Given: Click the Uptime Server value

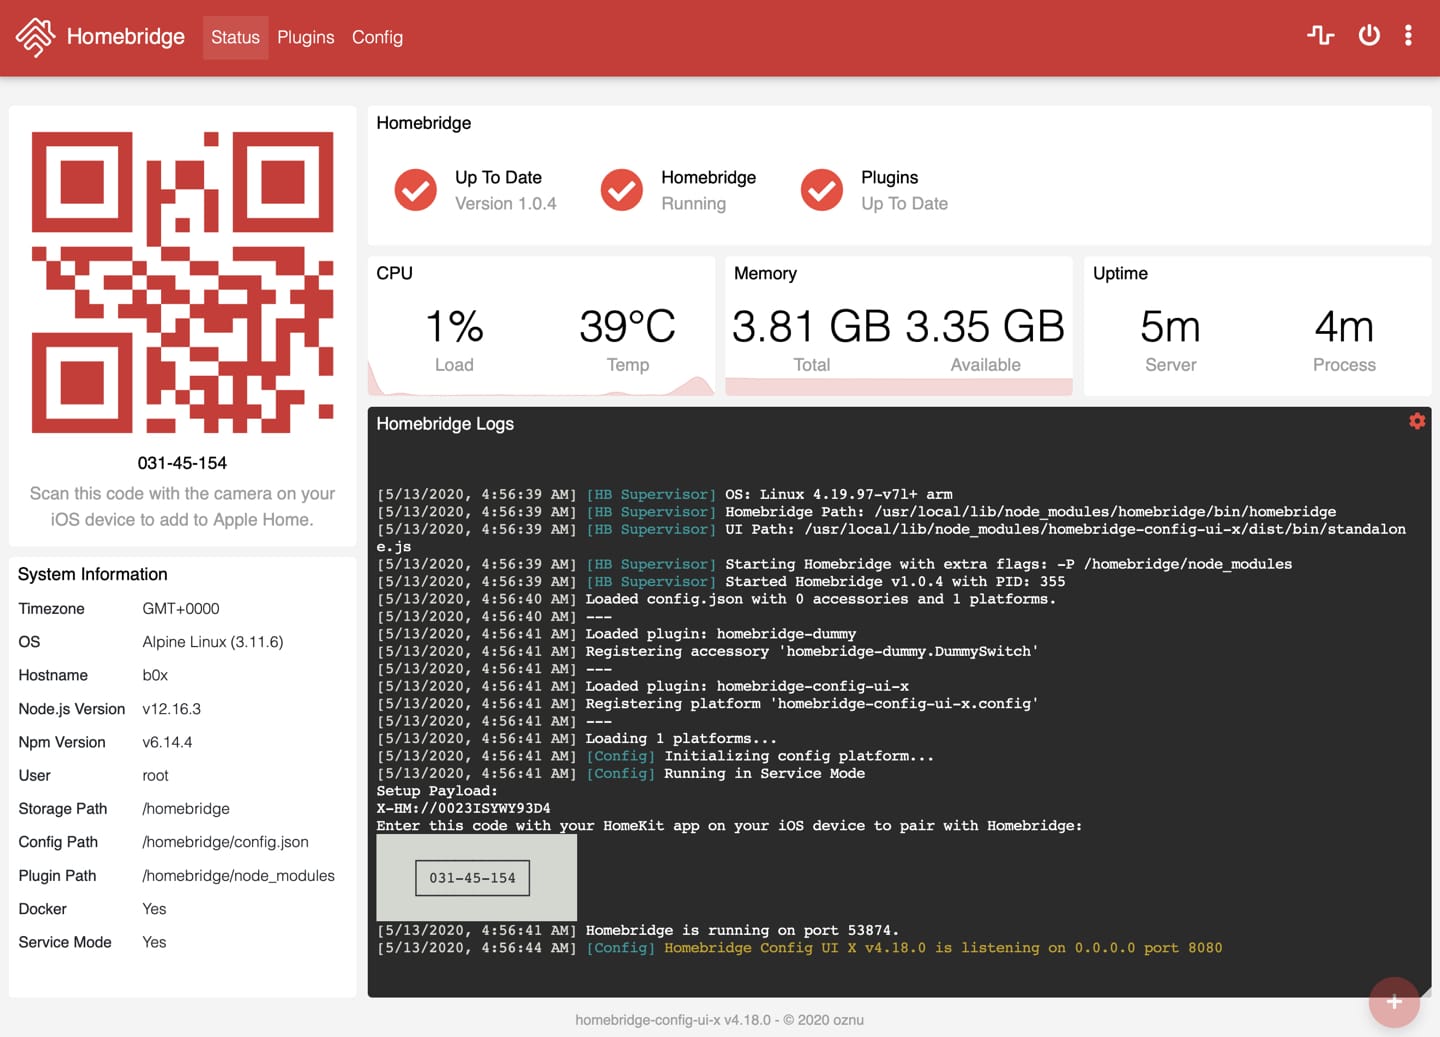Looking at the screenshot, I should point(1170,327).
